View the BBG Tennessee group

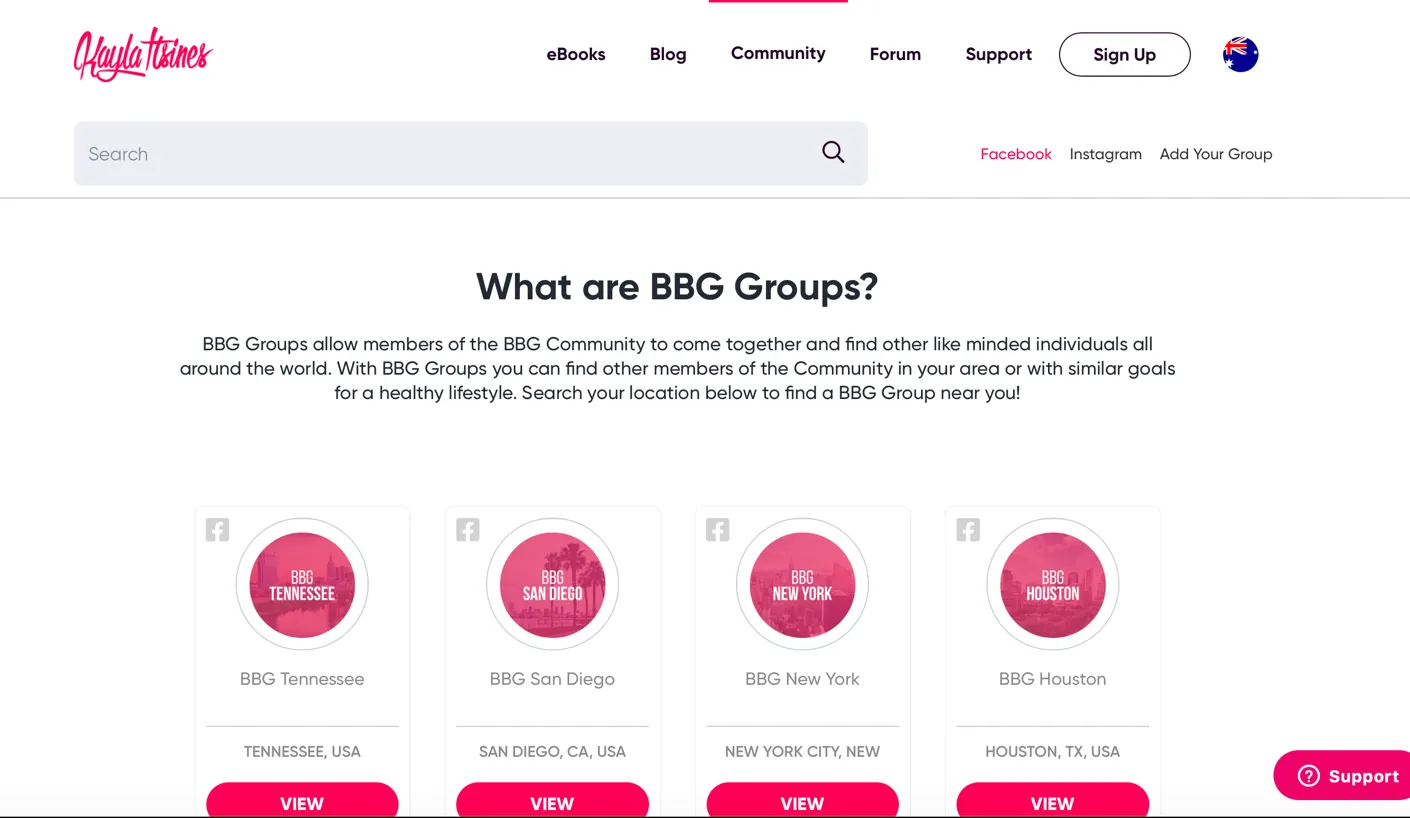pos(302,802)
